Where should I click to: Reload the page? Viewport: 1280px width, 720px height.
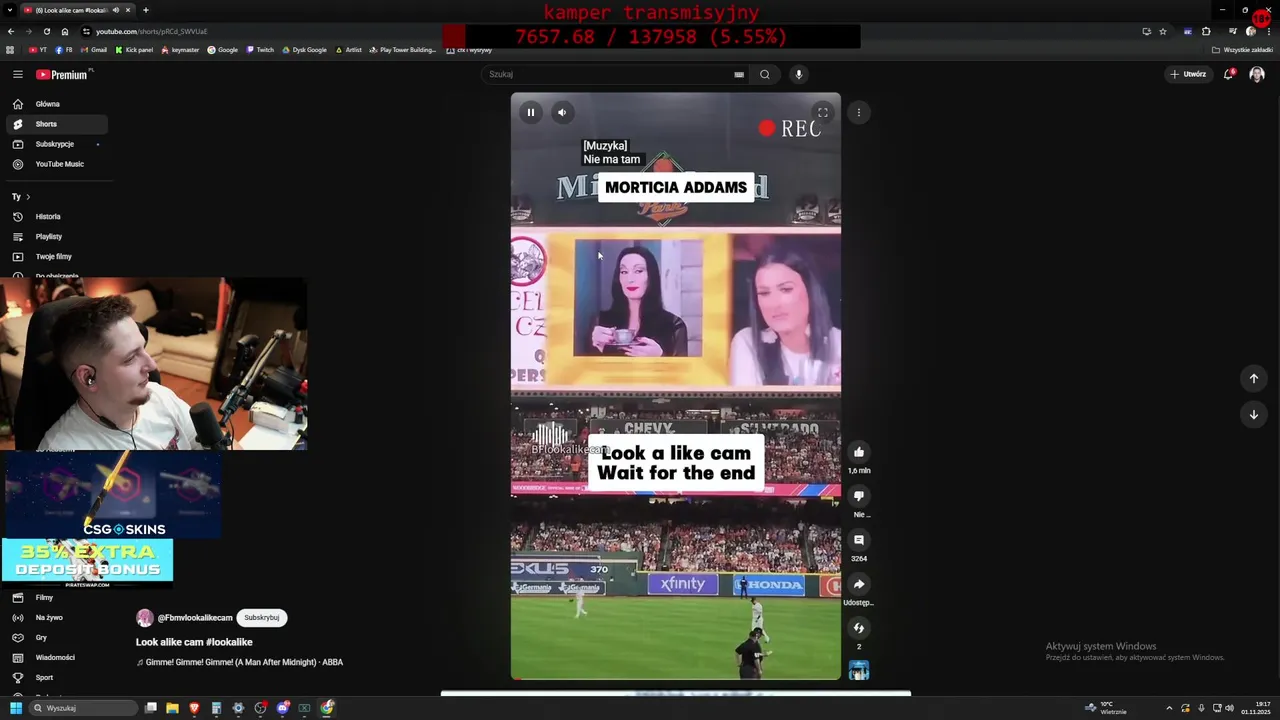click(x=46, y=31)
